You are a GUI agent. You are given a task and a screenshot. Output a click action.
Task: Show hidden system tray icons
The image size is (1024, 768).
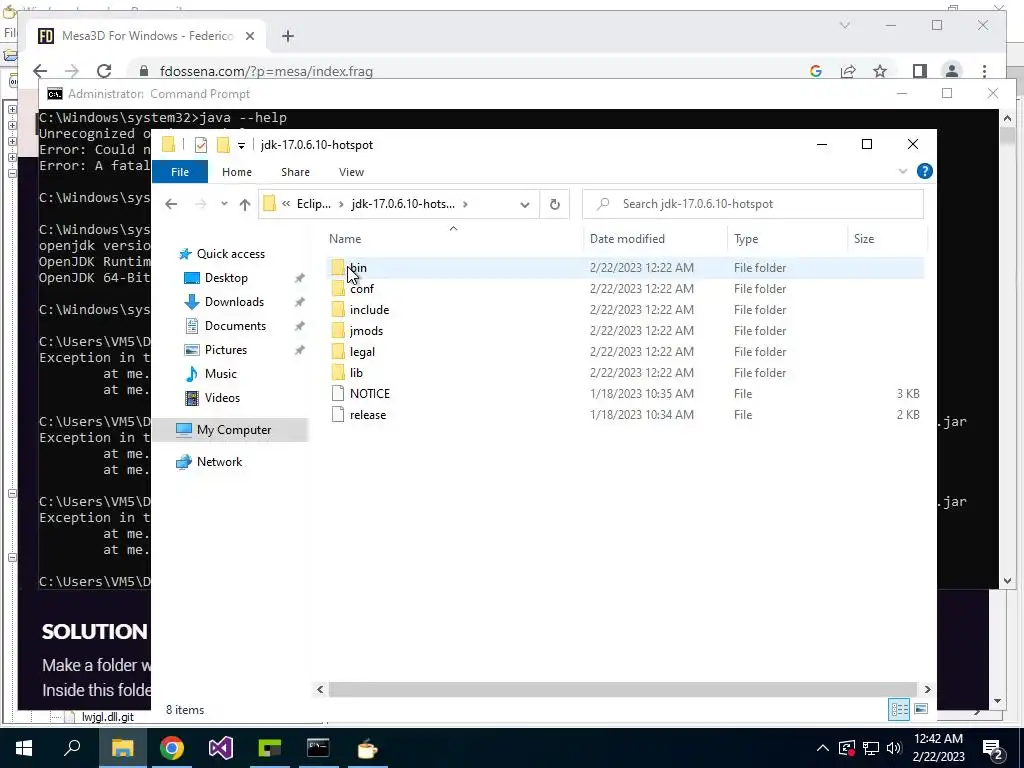coord(823,748)
